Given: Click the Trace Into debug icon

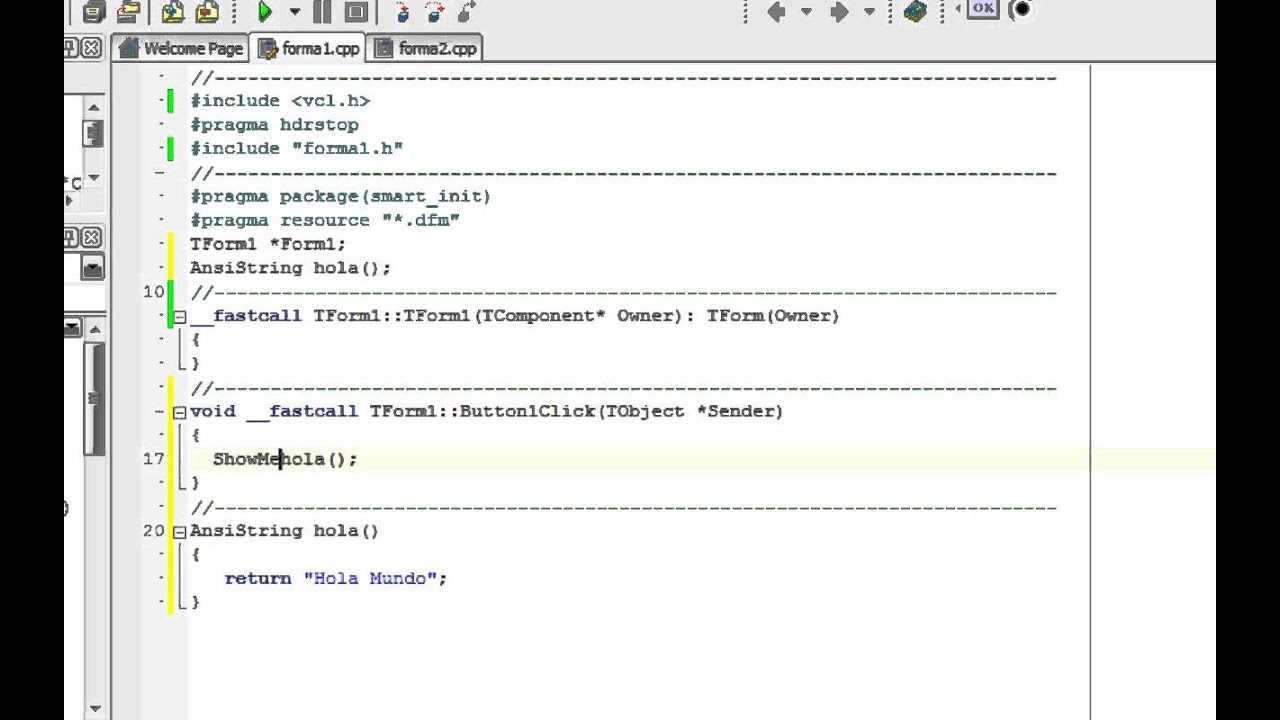Looking at the screenshot, I should [x=402, y=12].
